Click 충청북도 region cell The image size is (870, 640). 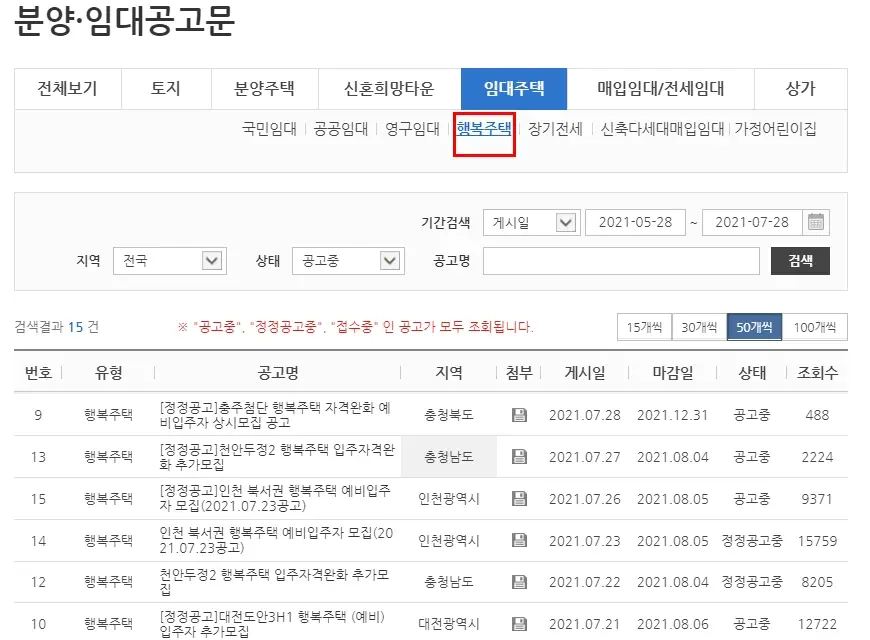pos(448,415)
